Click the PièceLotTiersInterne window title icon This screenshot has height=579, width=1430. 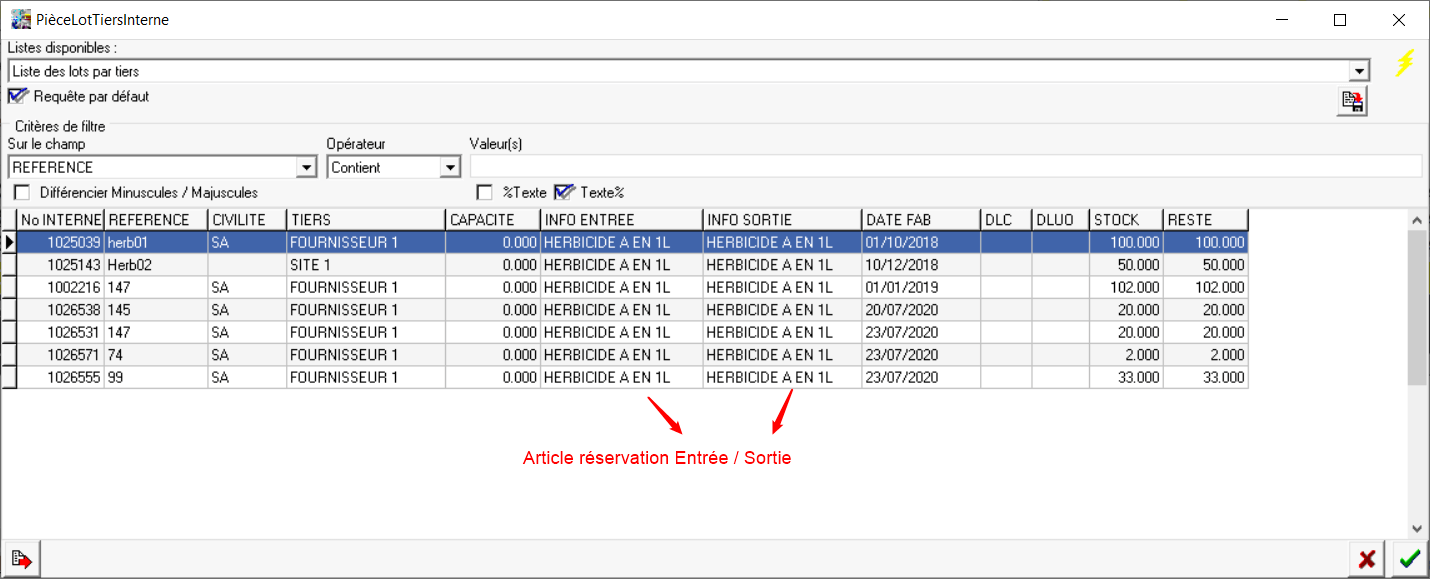click(x=20, y=19)
